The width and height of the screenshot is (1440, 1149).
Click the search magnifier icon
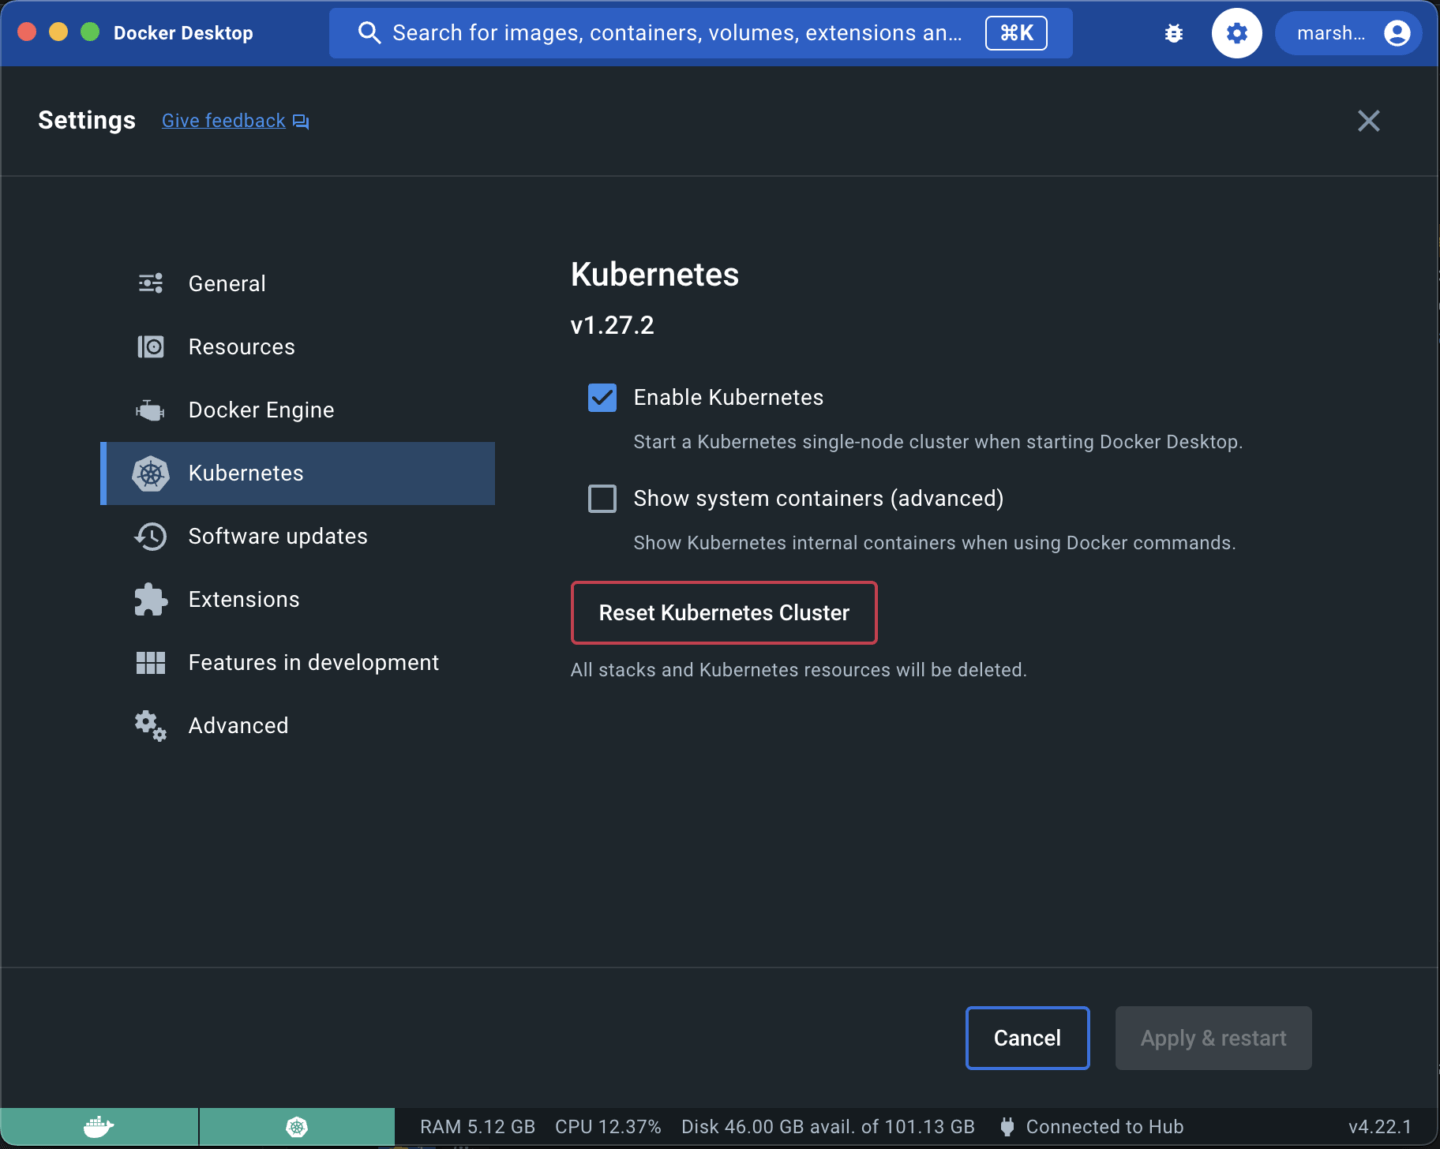(369, 33)
